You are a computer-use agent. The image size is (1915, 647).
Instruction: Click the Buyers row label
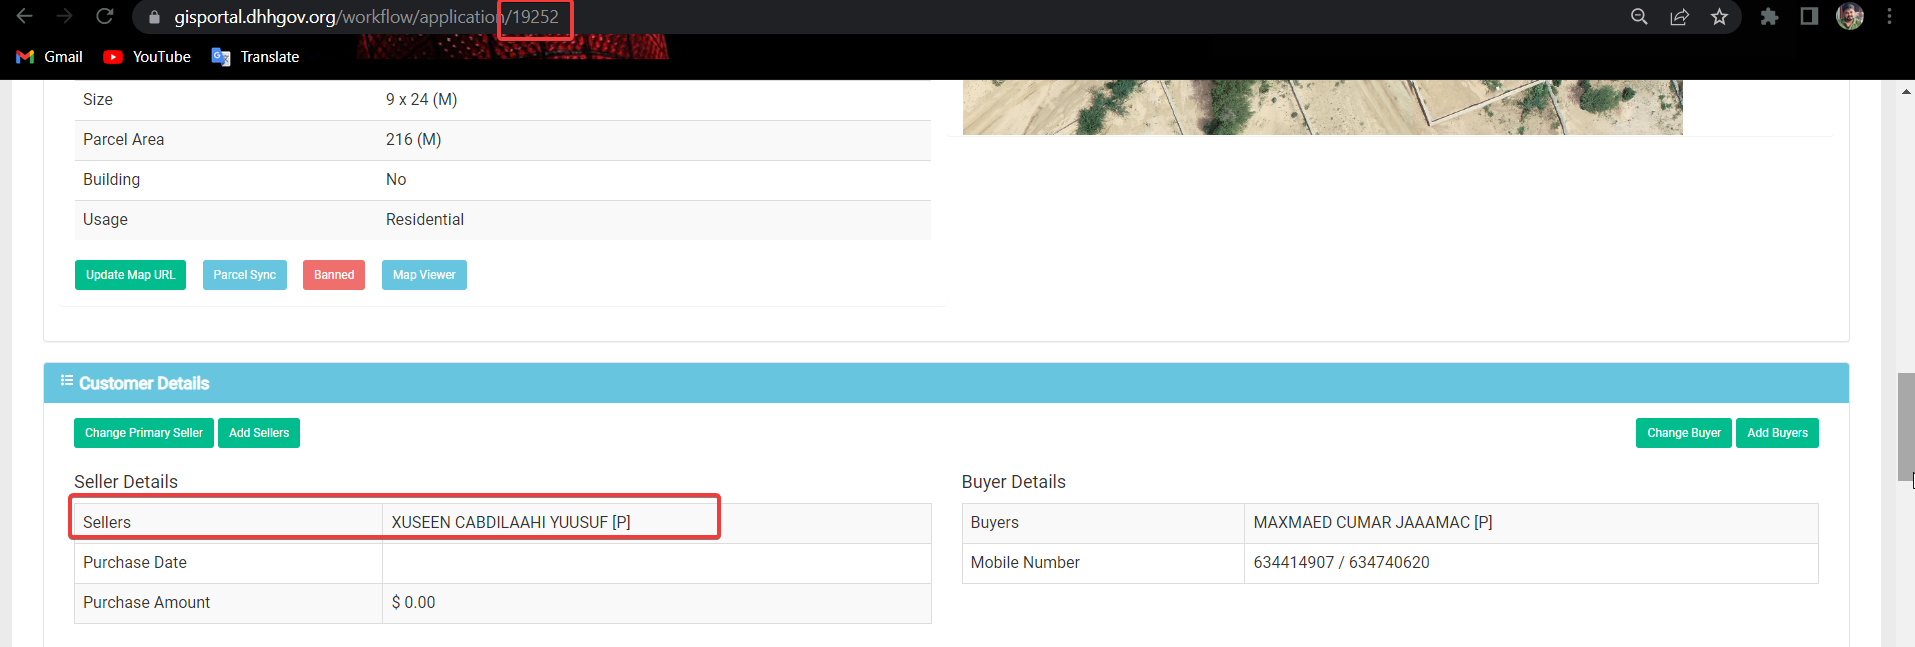[x=995, y=522]
